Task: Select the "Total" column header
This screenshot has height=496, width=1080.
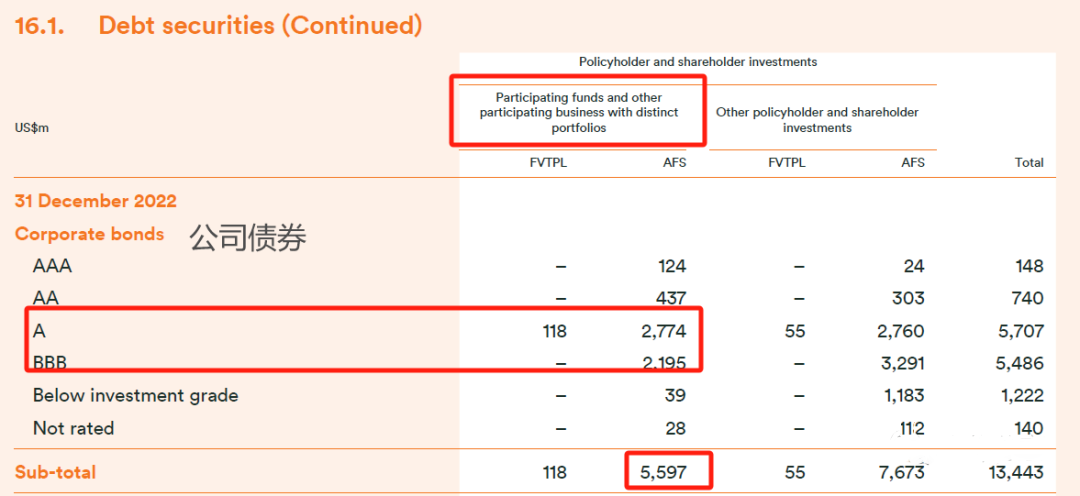Action: click(x=1029, y=162)
